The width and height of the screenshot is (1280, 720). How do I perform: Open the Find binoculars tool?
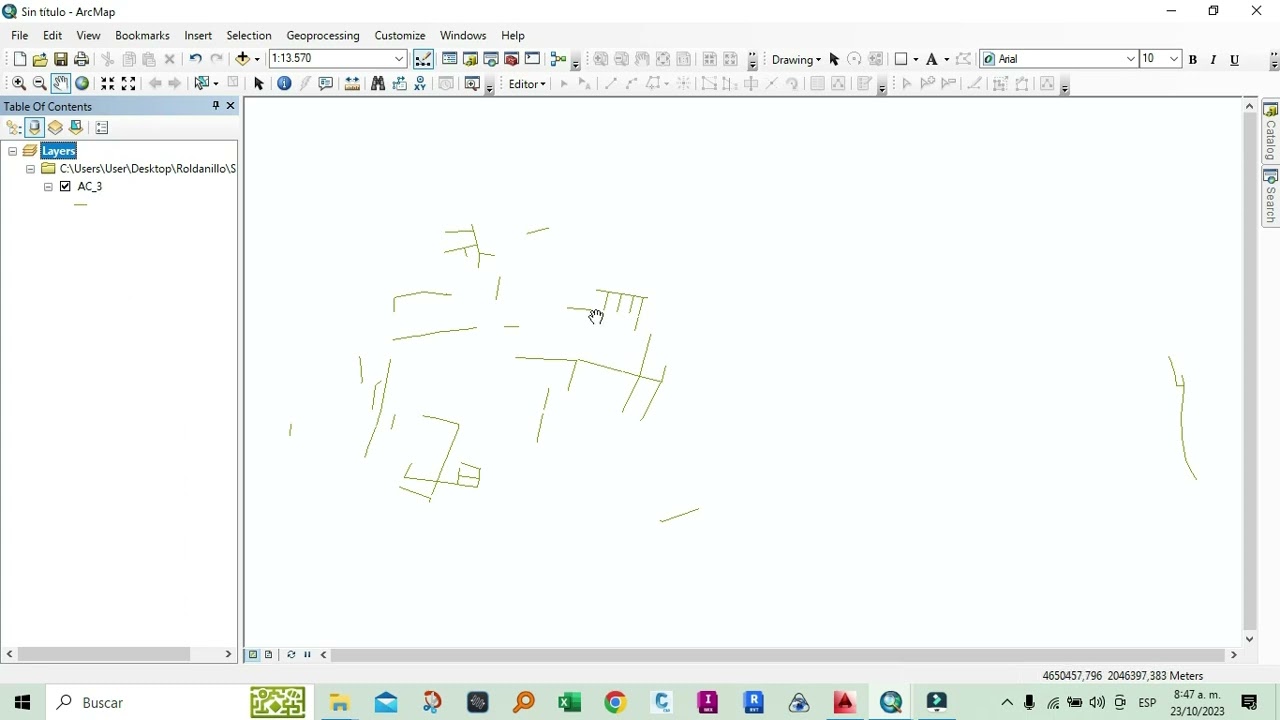378,84
